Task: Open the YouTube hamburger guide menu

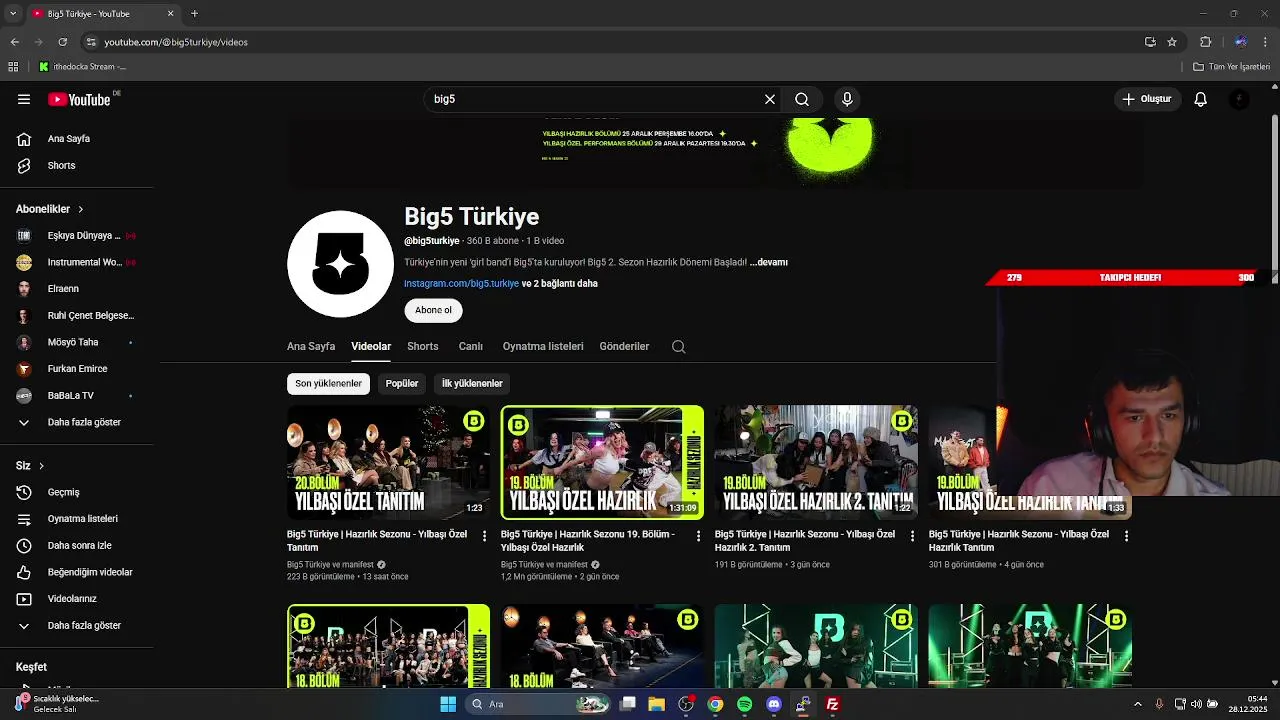Action: [24, 99]
